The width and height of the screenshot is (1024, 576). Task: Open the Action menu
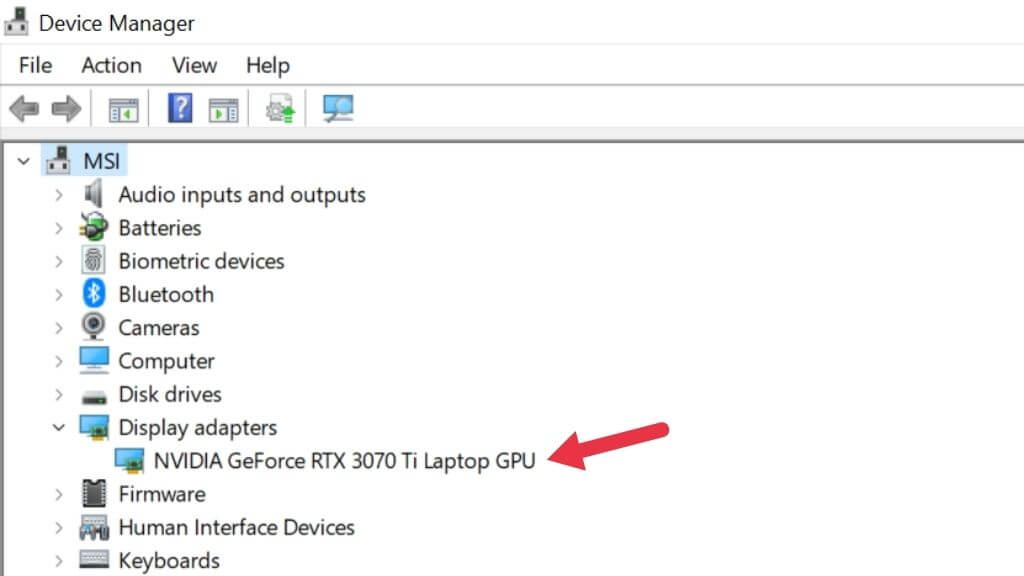tap(111, 65)
